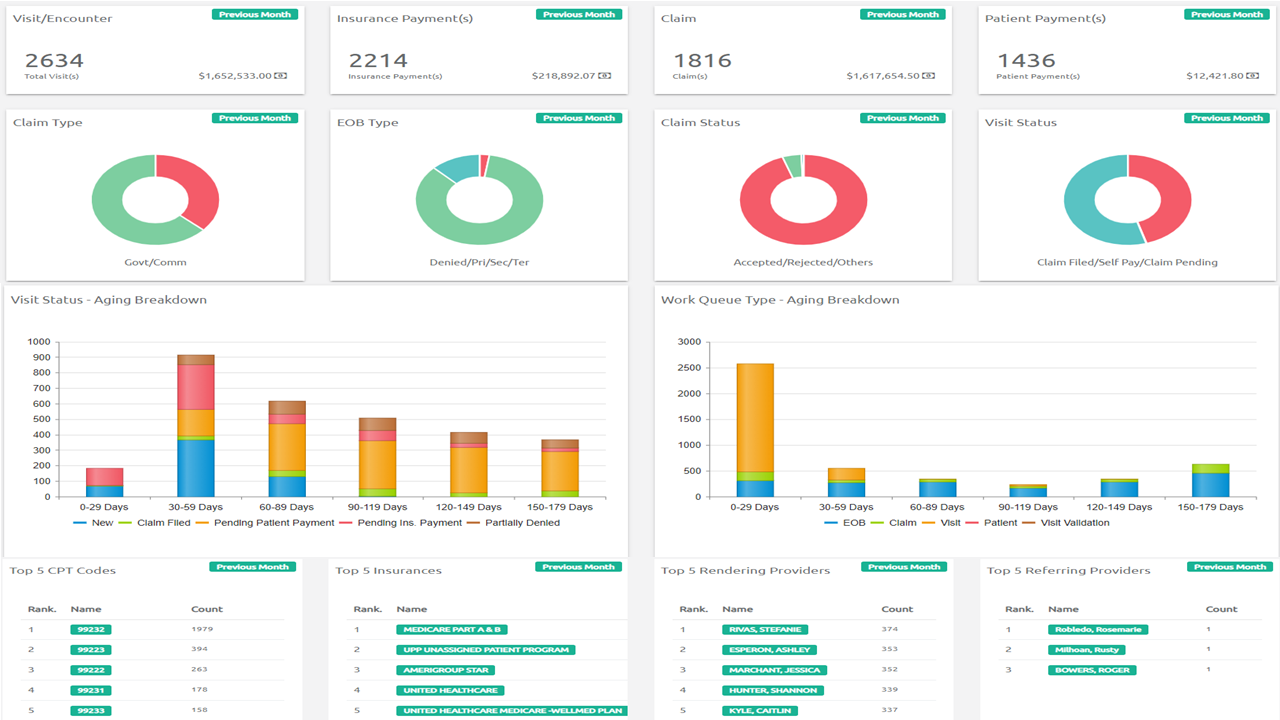
Task: Open the Previous Month selector on Visit Status card
Action: click(1227, 117)
